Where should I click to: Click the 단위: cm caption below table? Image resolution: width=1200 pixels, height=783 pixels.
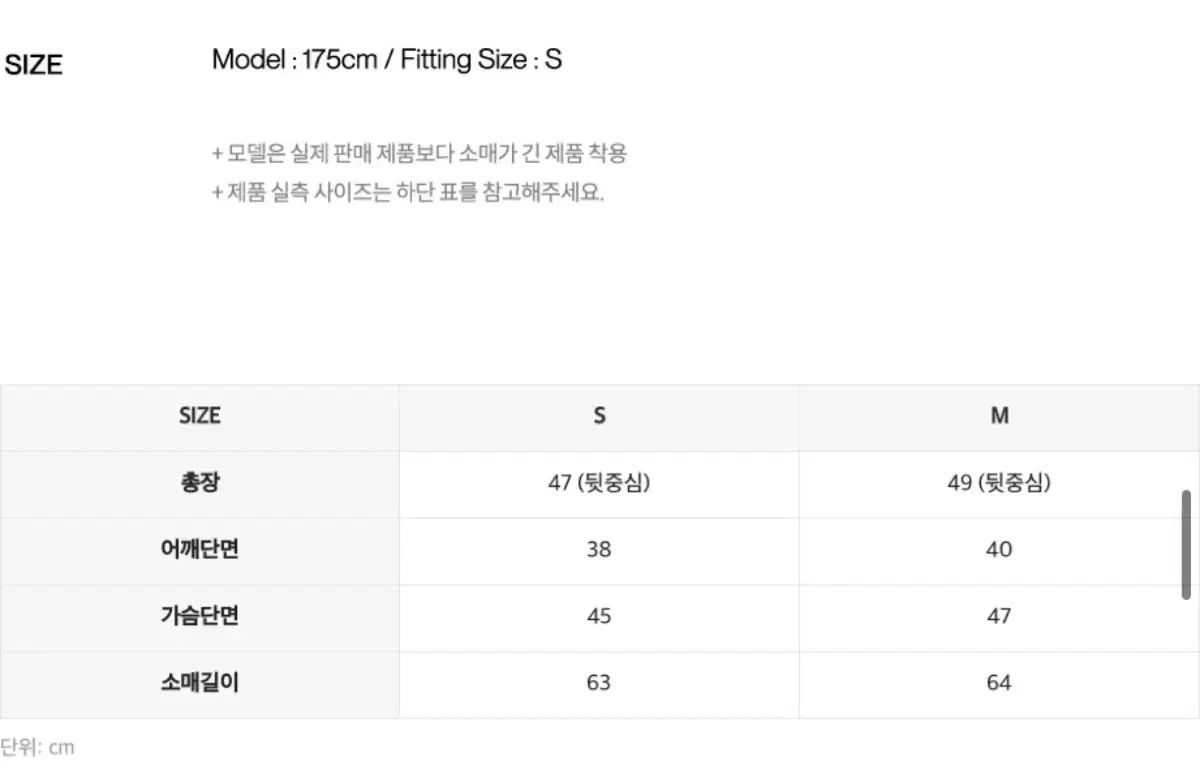pos(37,747)
